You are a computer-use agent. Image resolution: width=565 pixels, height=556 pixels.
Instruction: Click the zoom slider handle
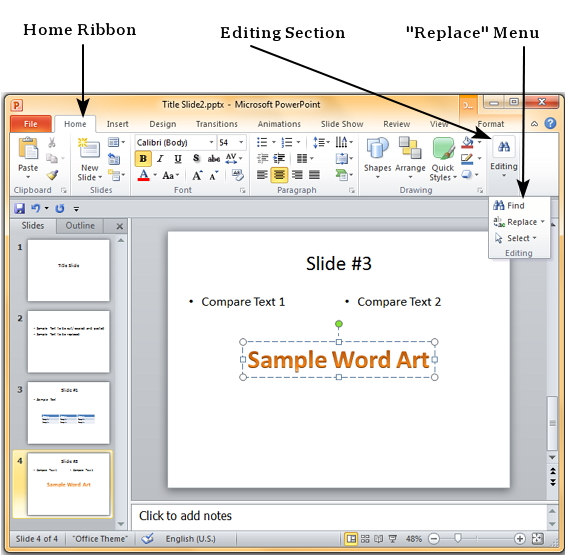coord(458,538)
